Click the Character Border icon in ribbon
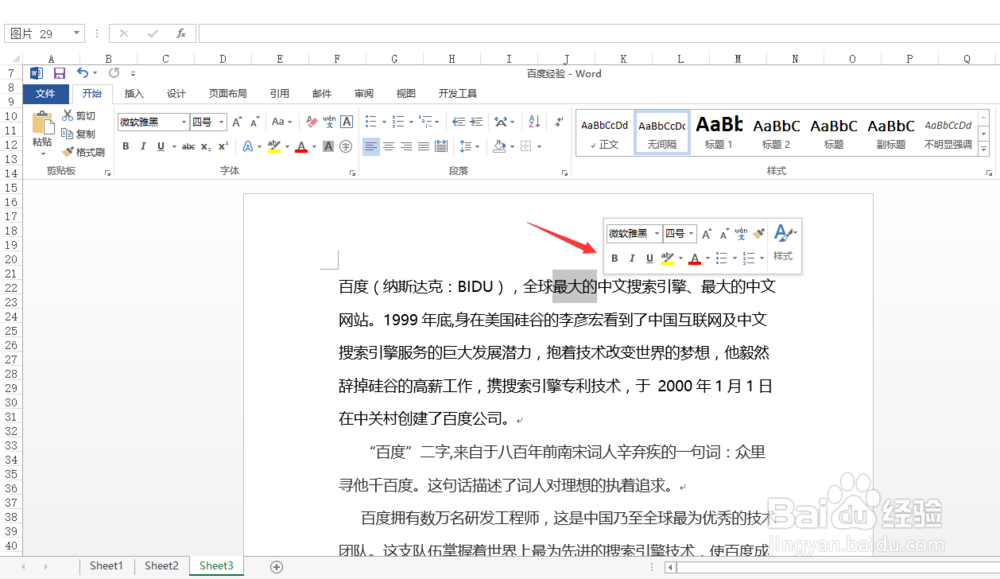The height and width of the screenshot is (579, 1000). pyautogui.click(x=346, y=121)
